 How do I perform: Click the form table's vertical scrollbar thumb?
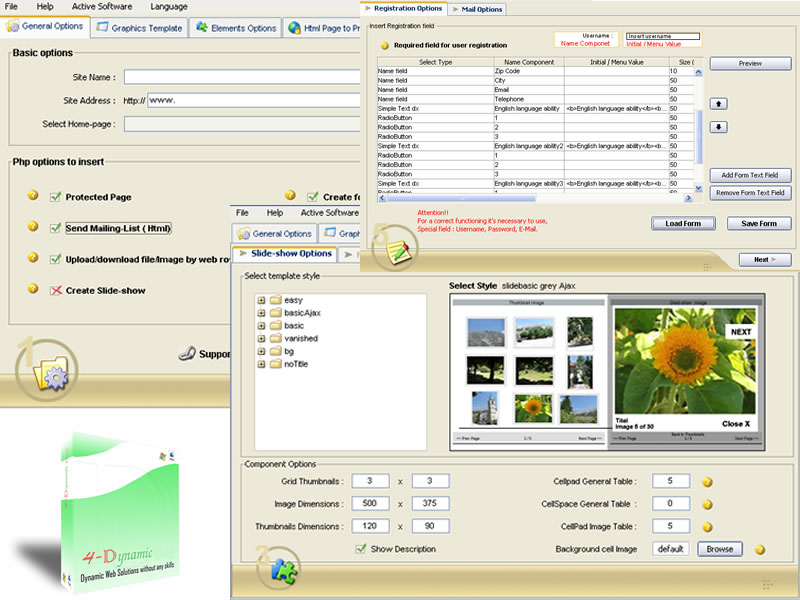pyautogui.click(x=698, y=137)
